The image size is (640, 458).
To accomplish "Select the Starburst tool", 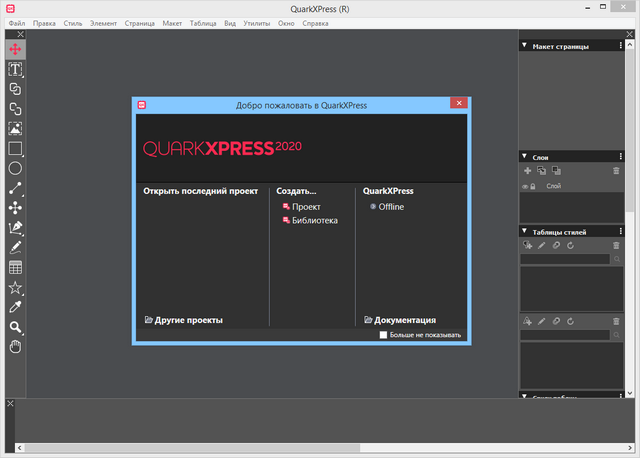I will pyautogui.click(x=15, y=287).
